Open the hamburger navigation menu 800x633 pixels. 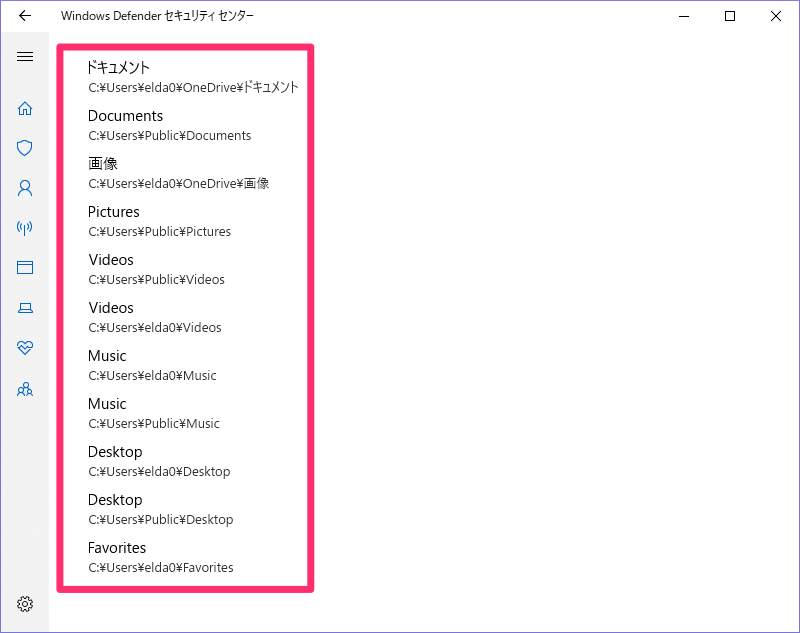tap(24, 56)
